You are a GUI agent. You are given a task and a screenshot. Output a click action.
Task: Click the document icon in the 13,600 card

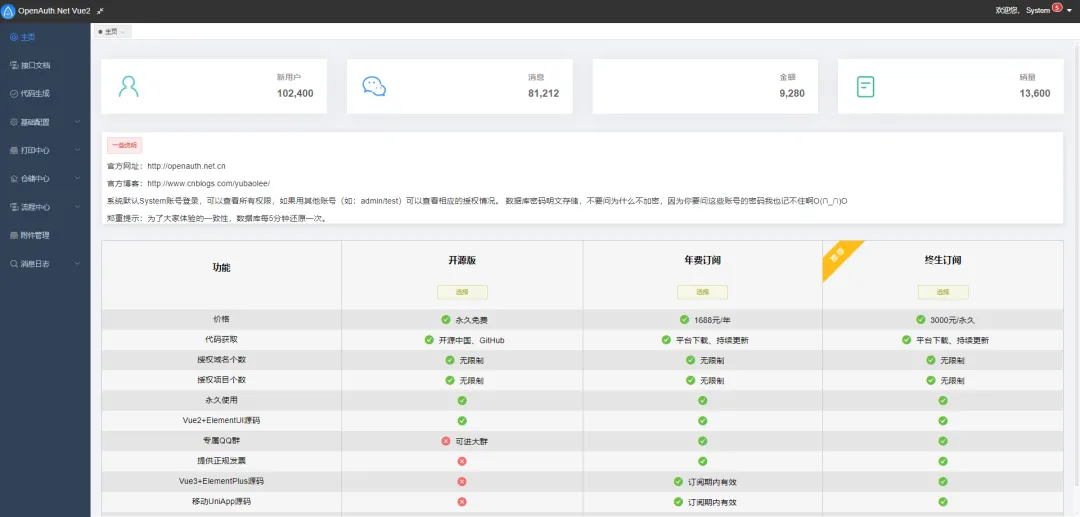865,86
